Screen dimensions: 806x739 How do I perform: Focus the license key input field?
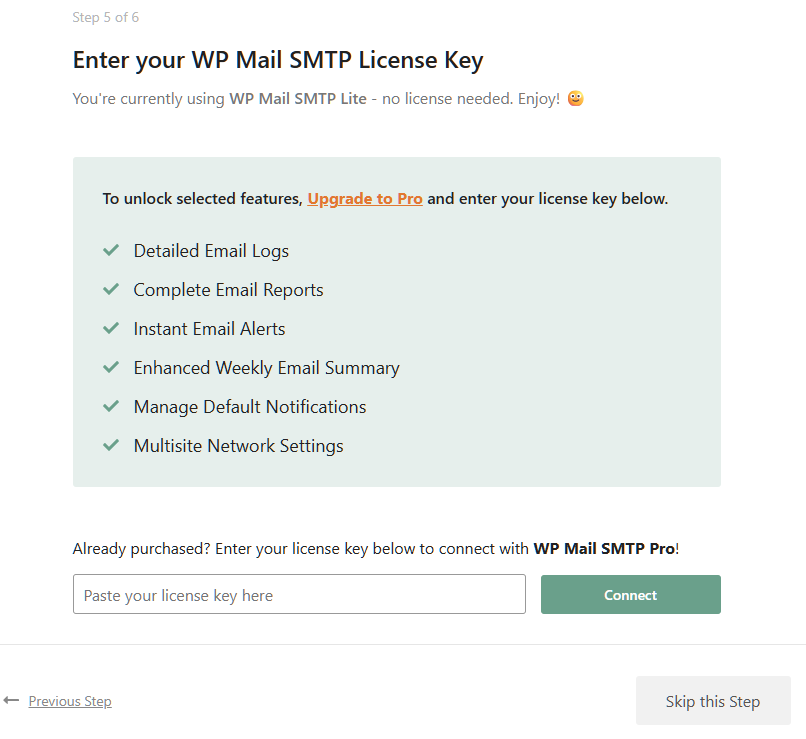point(299,595)
